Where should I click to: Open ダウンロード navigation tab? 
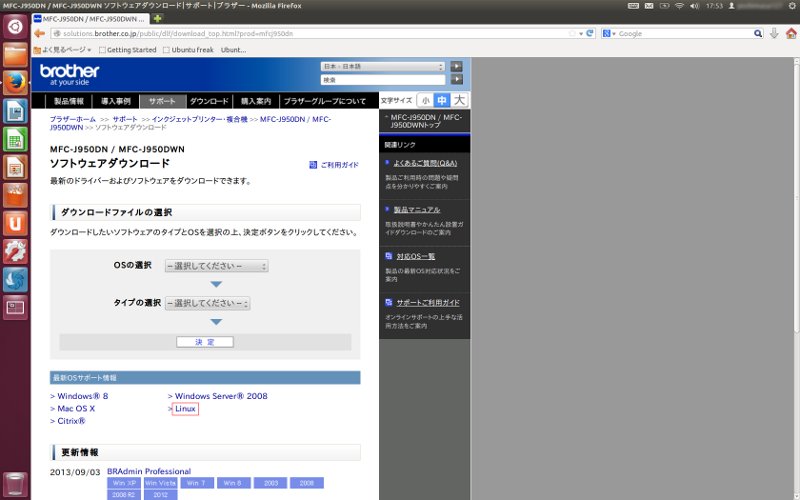tap(209, 101)
